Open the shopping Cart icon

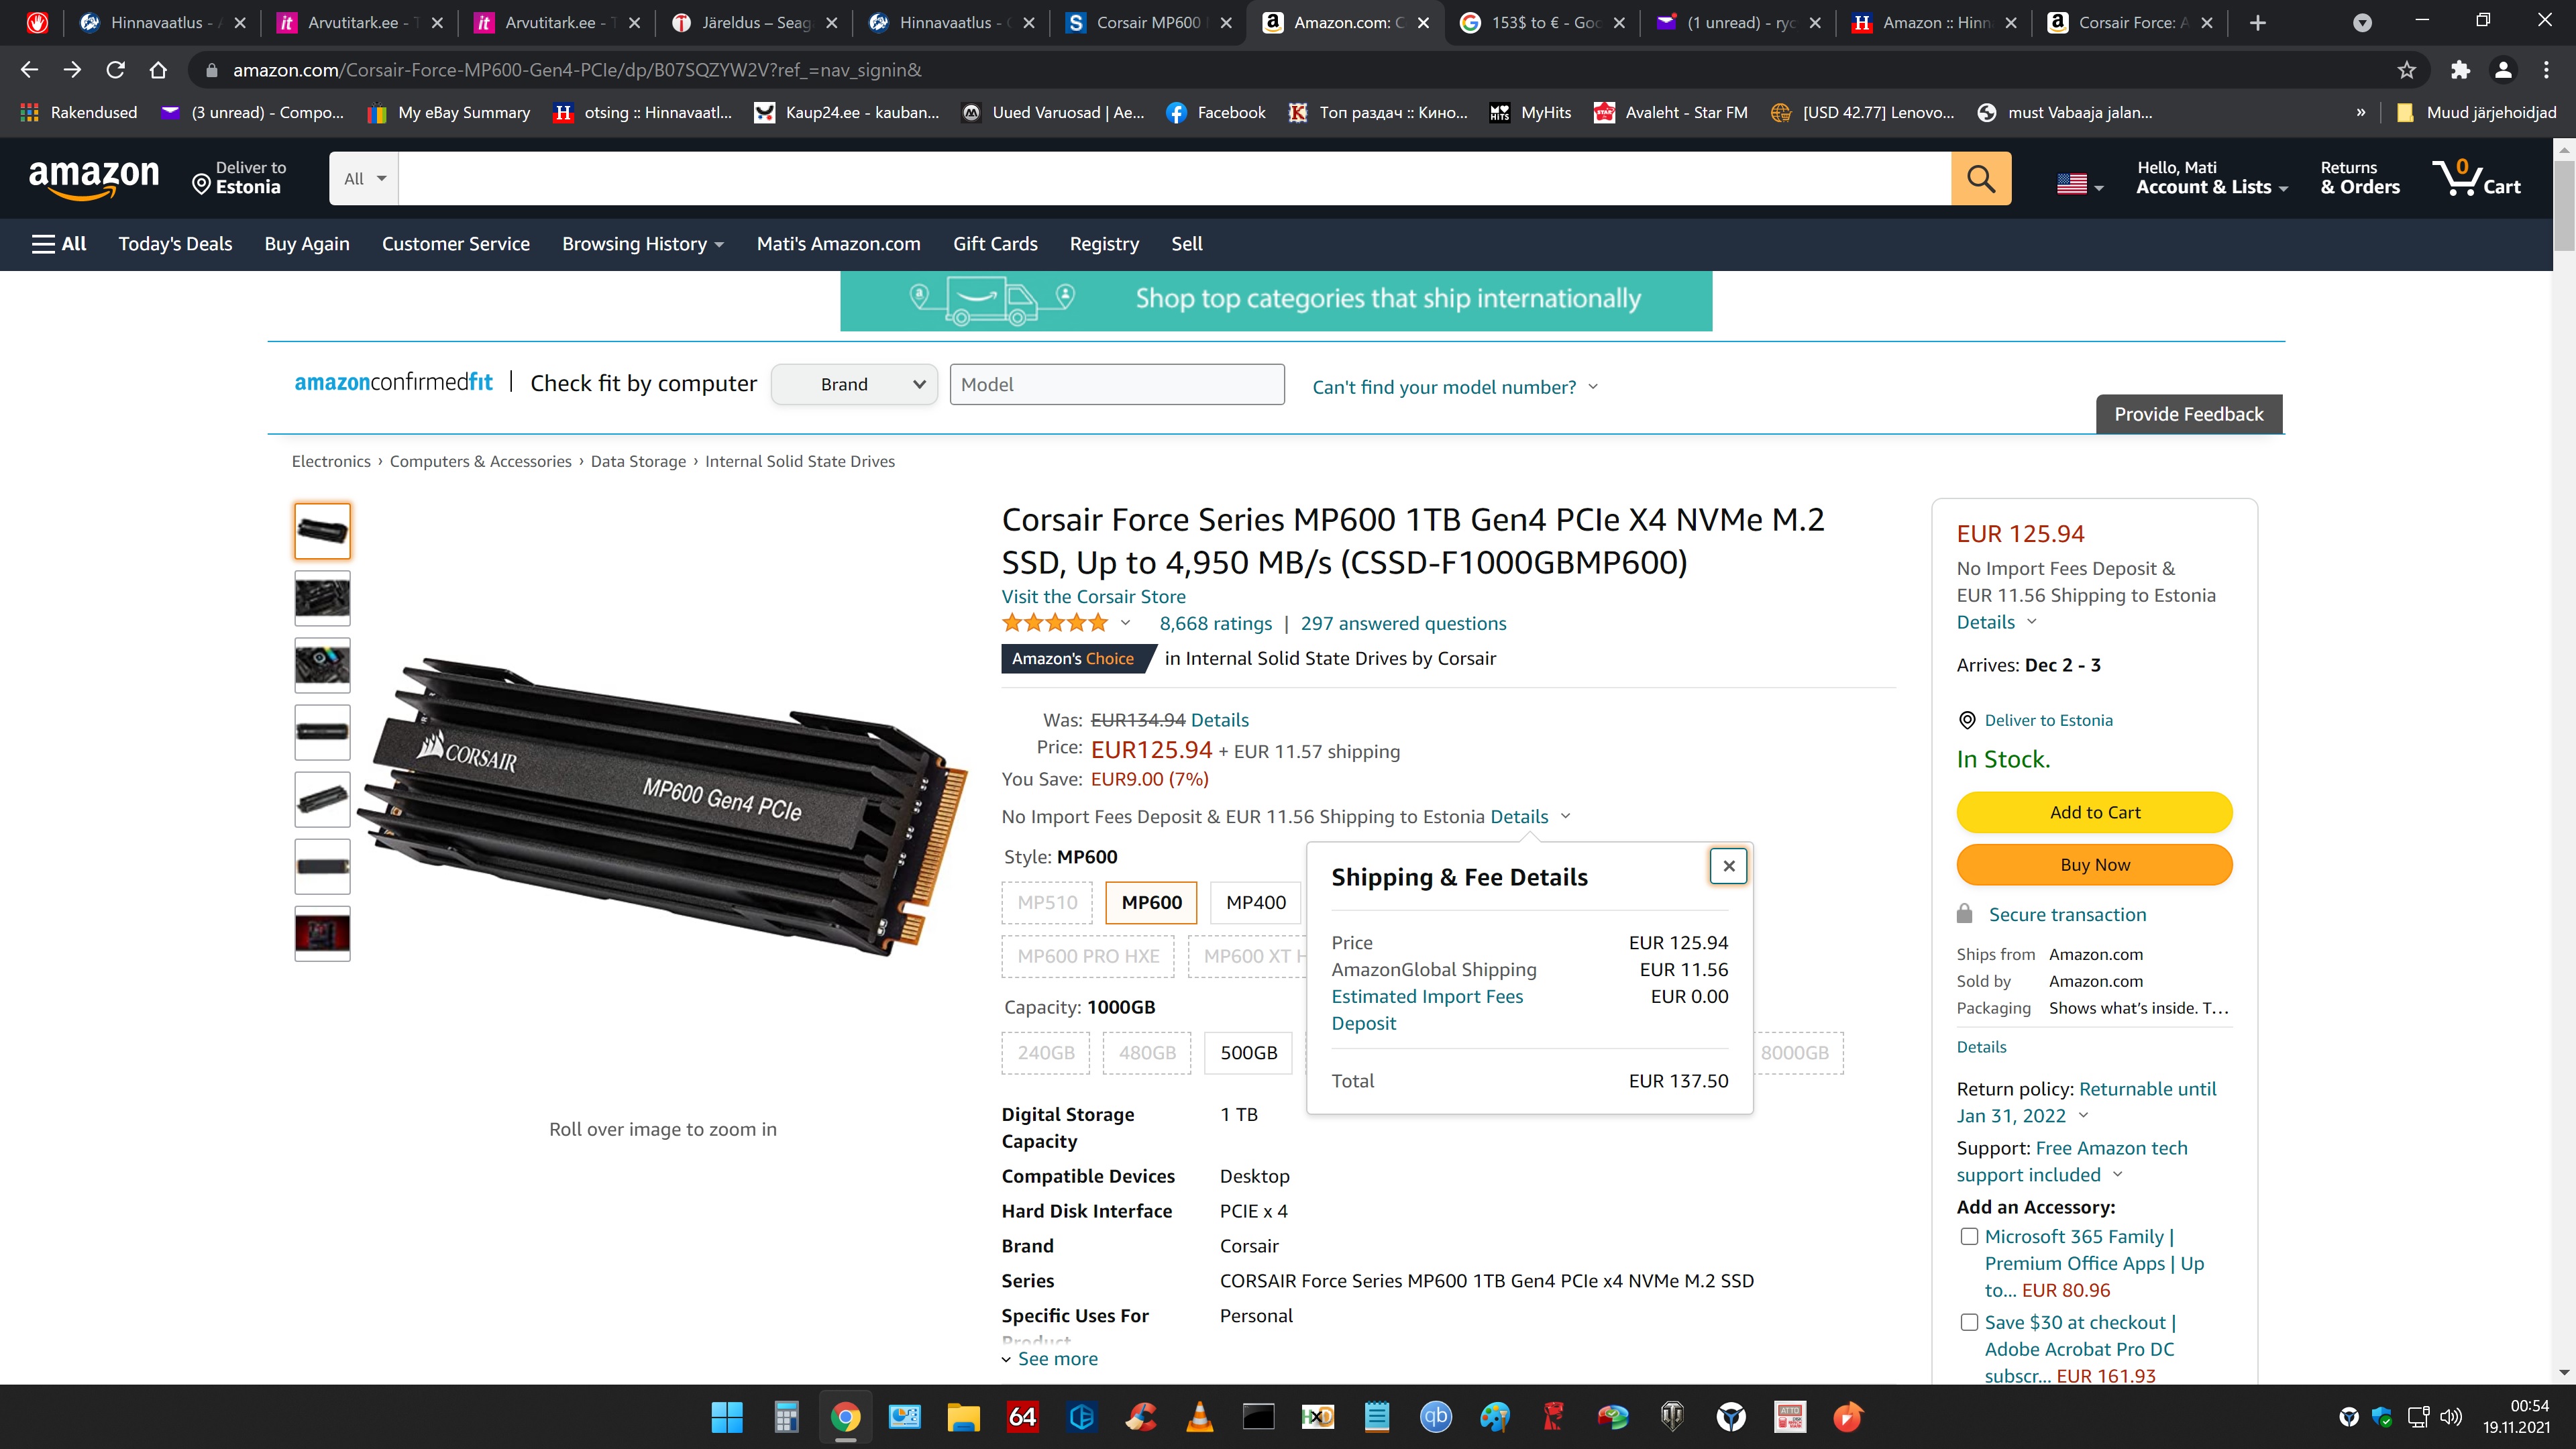coord(2477,178)
